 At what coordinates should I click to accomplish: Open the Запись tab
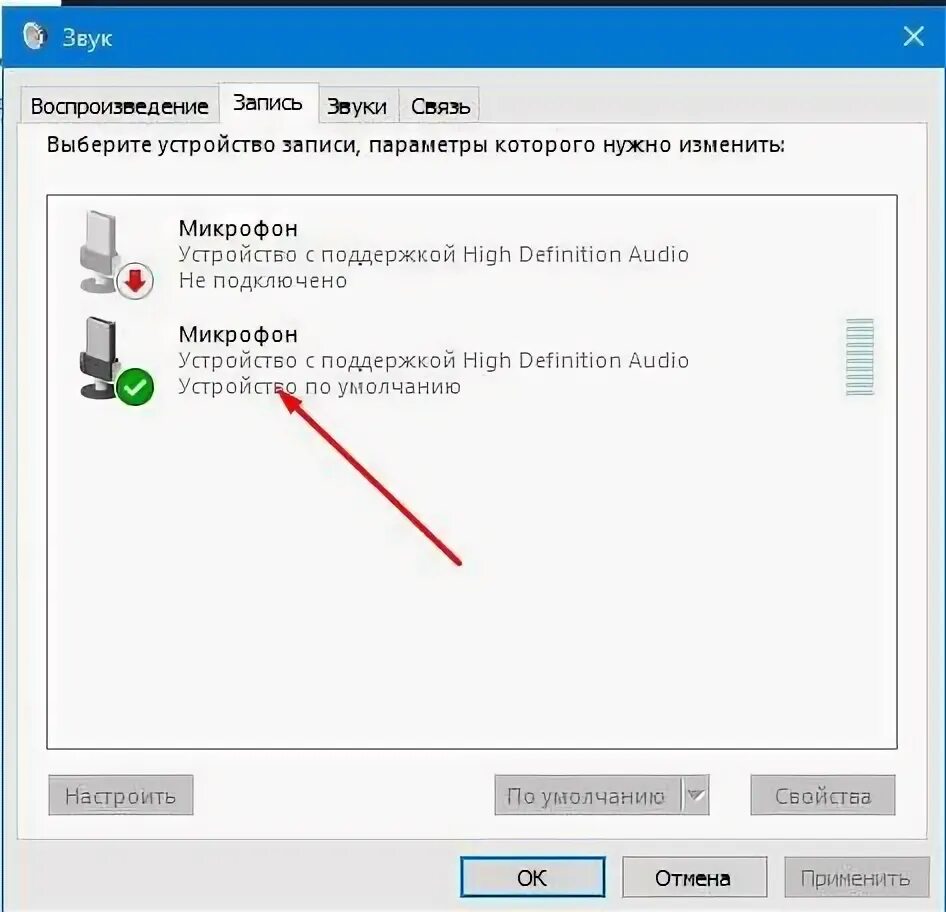(x=268, y=103)
